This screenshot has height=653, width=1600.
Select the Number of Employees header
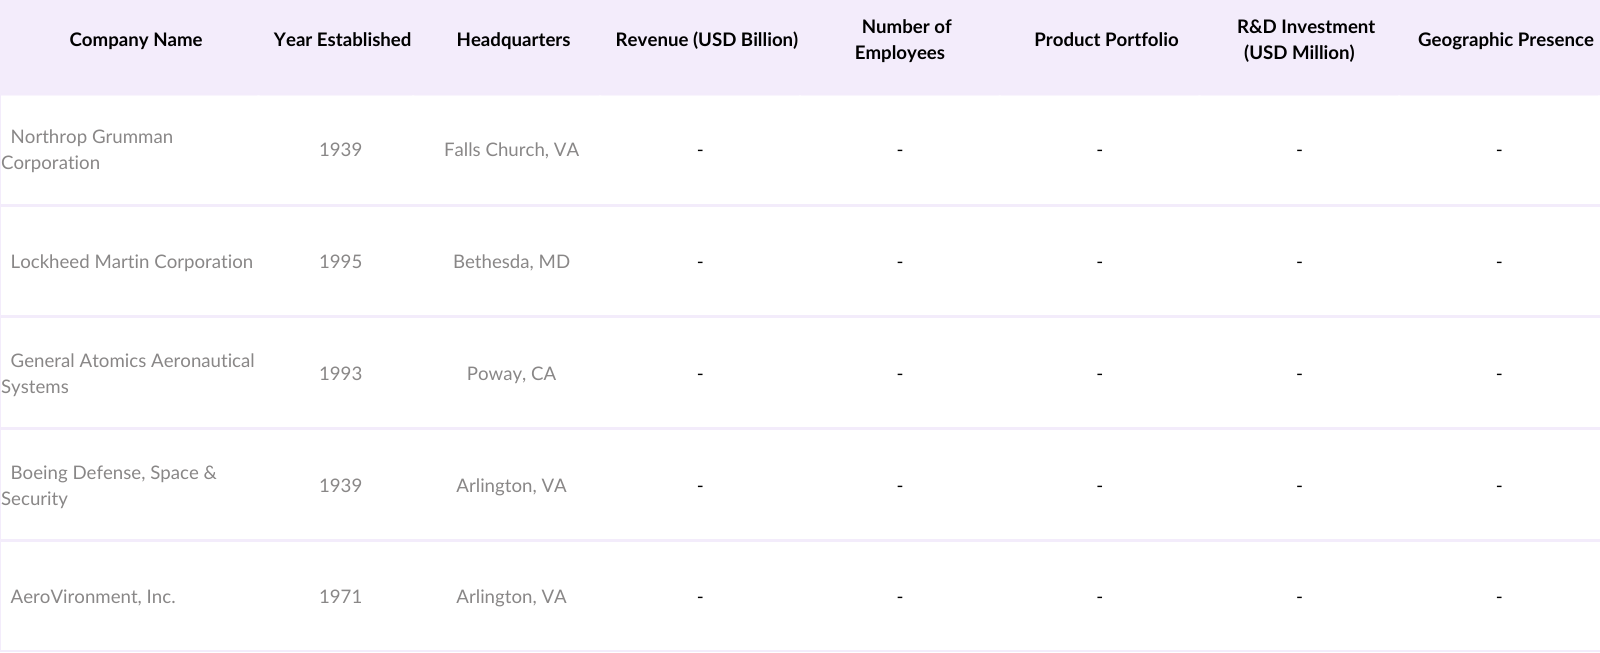(900, 40)
